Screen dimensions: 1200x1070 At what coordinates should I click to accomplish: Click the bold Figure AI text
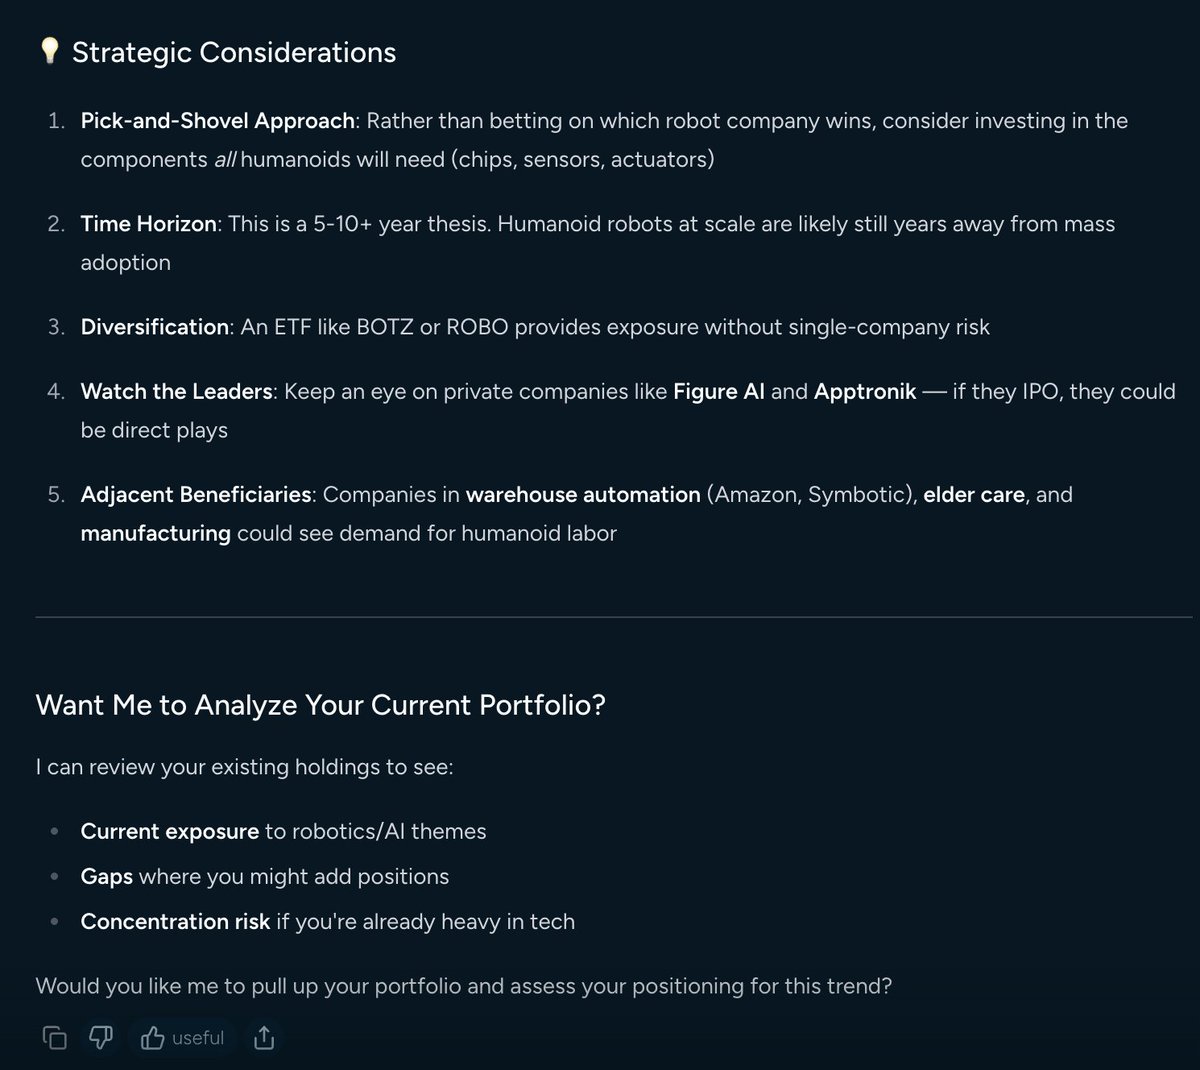coord(718,391)
